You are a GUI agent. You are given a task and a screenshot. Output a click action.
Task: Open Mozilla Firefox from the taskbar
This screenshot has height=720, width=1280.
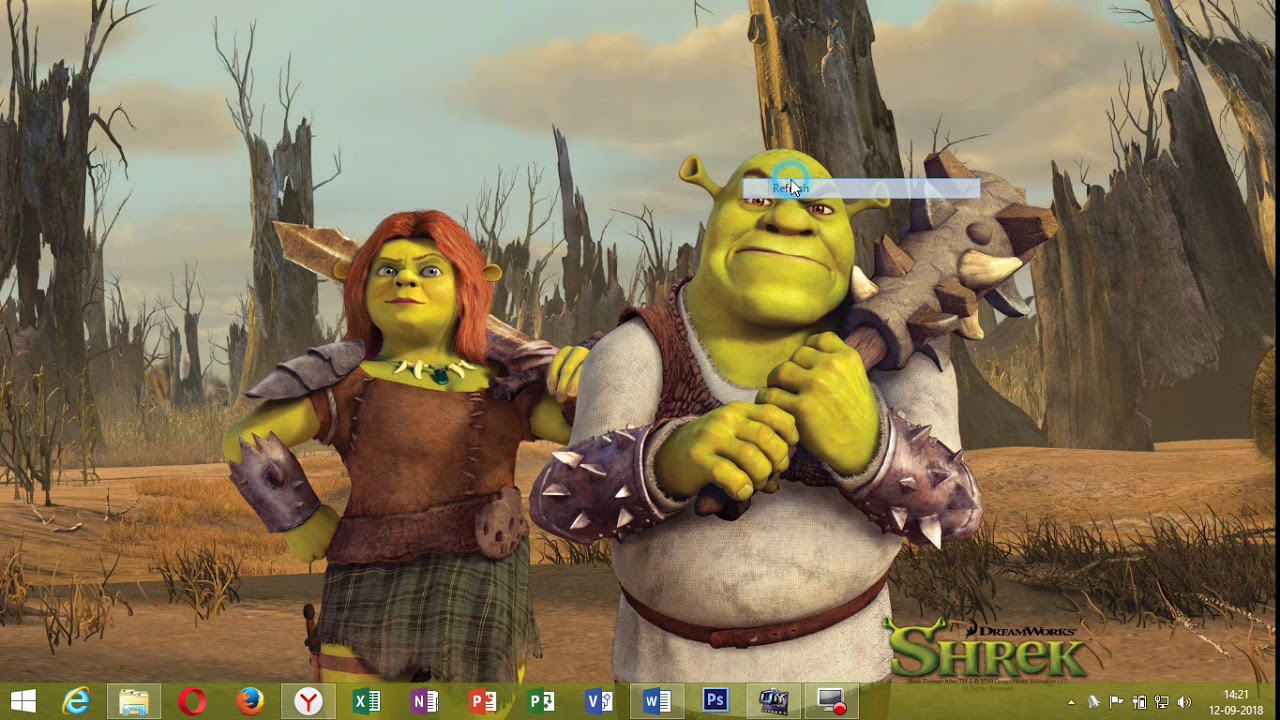pyautogui.click(x=250, y=701)
